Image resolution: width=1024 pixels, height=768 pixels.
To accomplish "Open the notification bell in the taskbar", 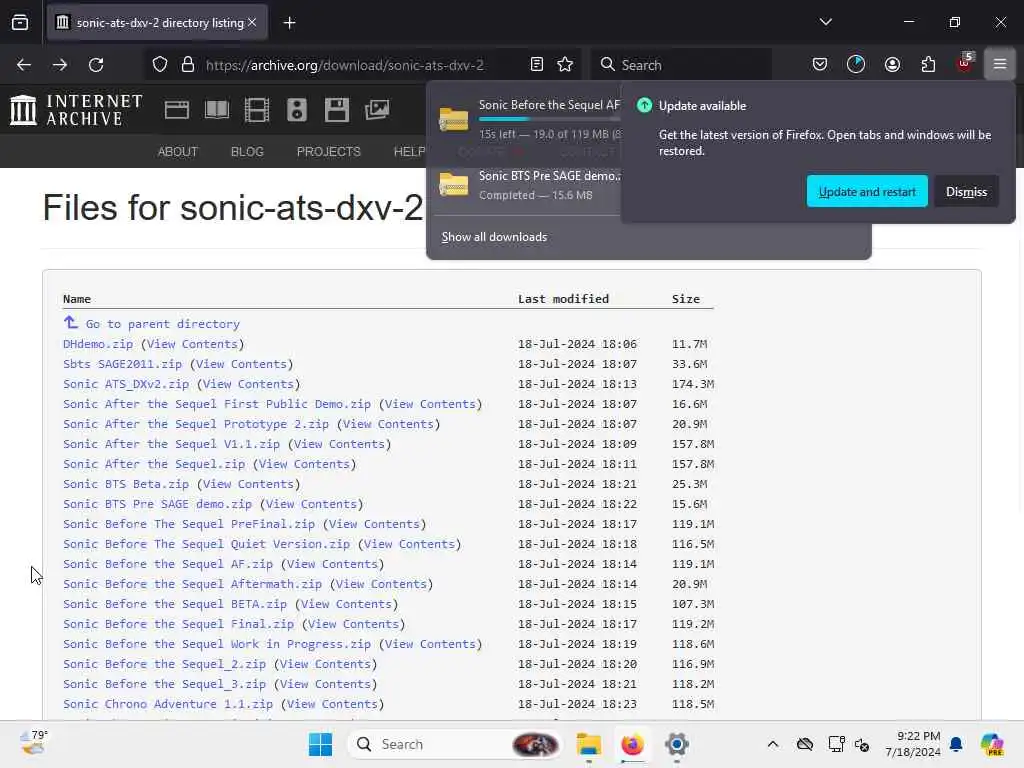I will (955, 744).
